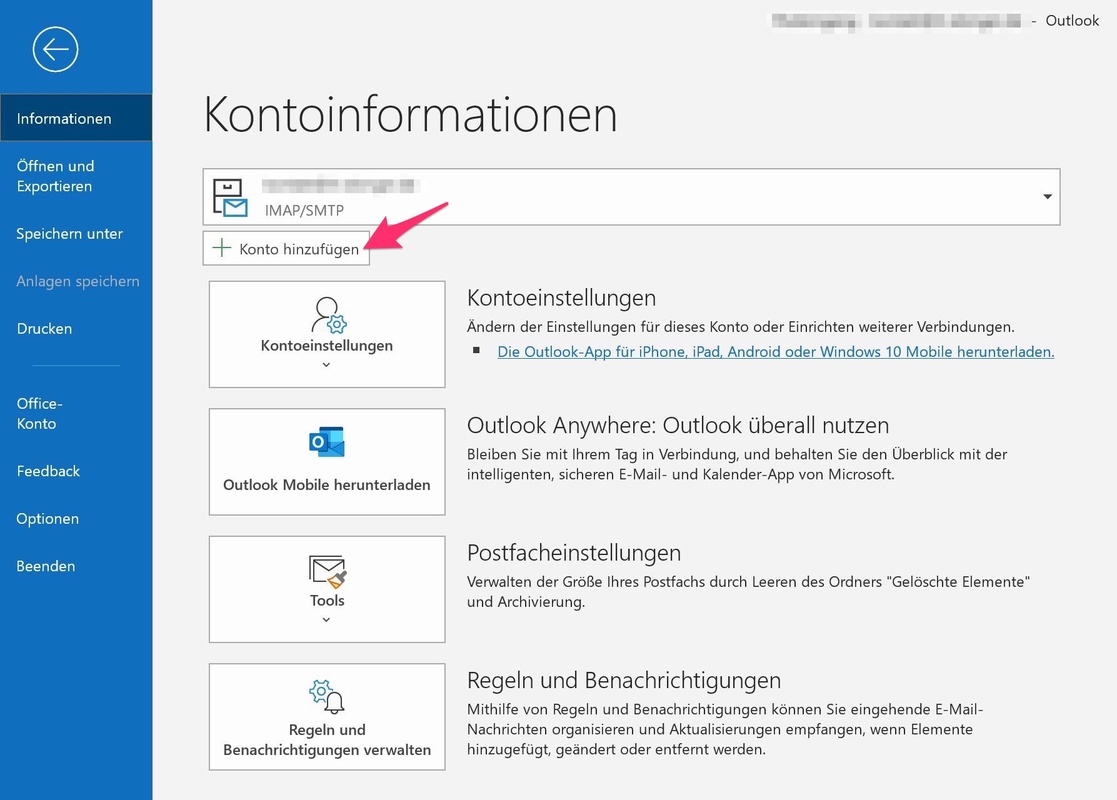Click the Tools button label

click(327, 600)
